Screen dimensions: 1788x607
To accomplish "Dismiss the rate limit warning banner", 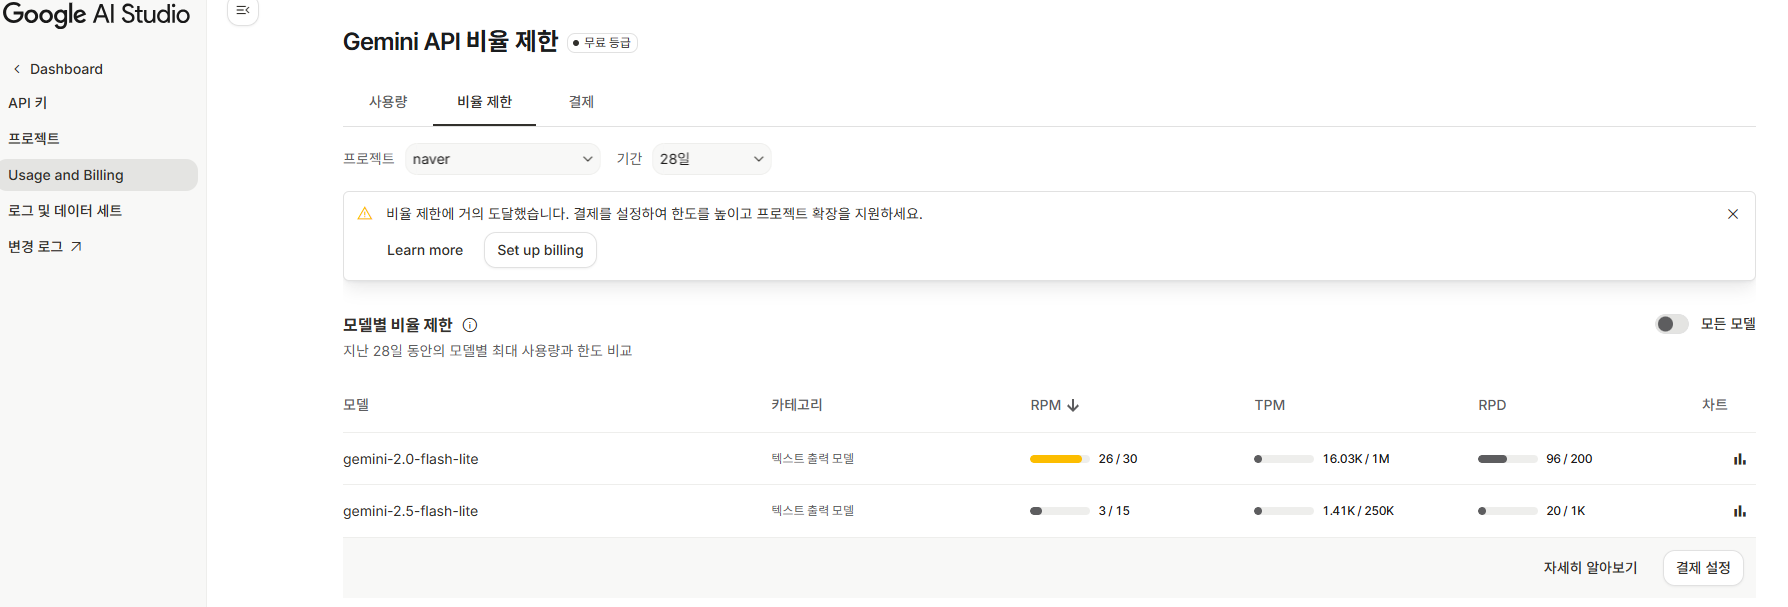I will coord(1733,214).
